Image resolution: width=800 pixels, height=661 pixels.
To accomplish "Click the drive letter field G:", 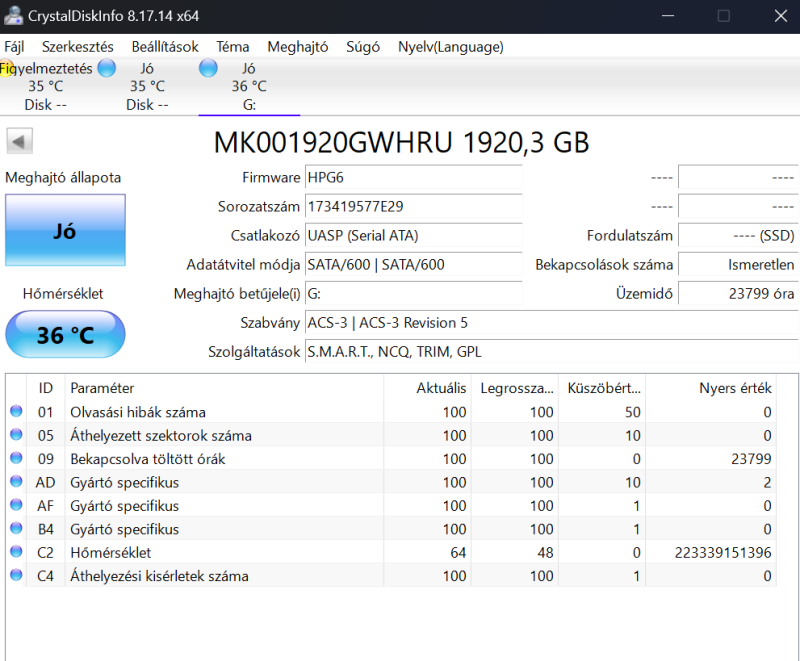I will point(414,294).
